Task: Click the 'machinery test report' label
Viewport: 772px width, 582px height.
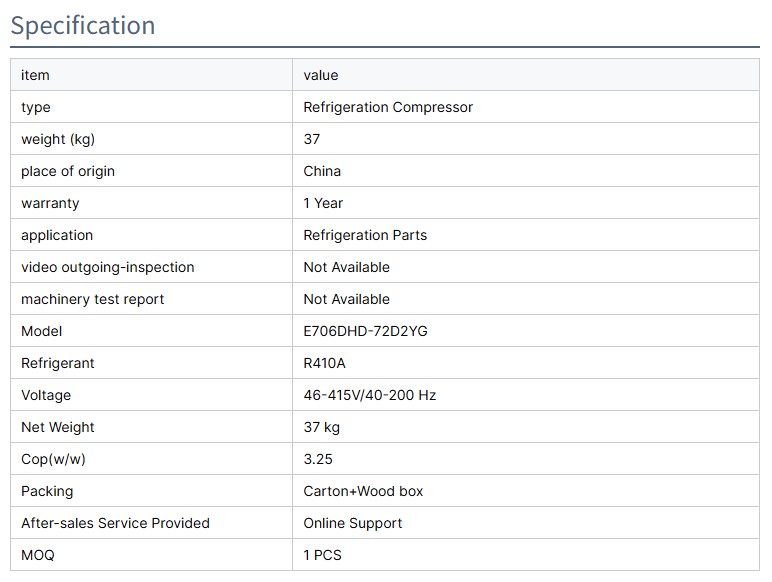Action: click(93, 299)
